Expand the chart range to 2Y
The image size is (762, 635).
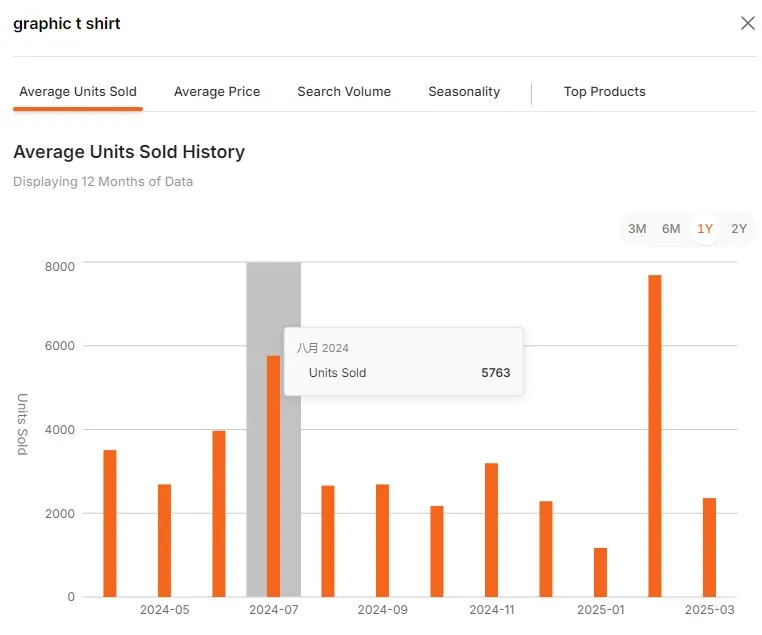click(x=739, y=228)
